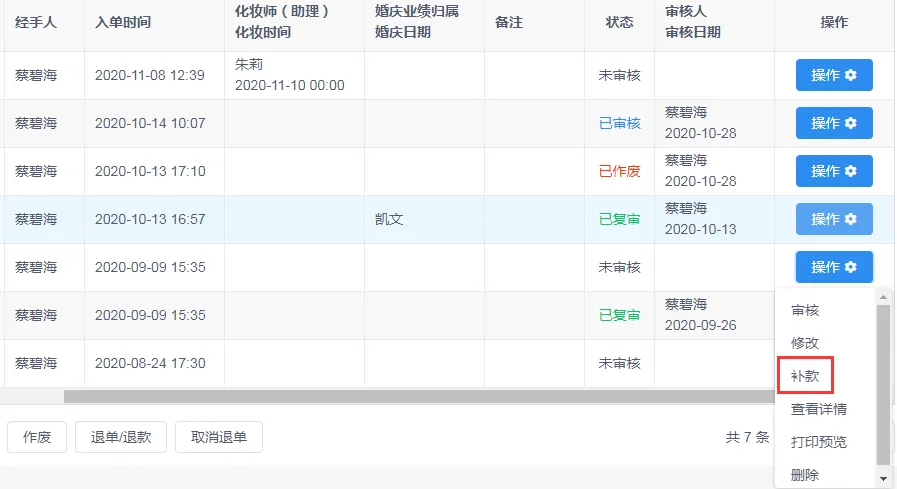
Task: Click the scroll up arrow in dropdown menu
Action: pyautogui.click(x=883, y=297)
